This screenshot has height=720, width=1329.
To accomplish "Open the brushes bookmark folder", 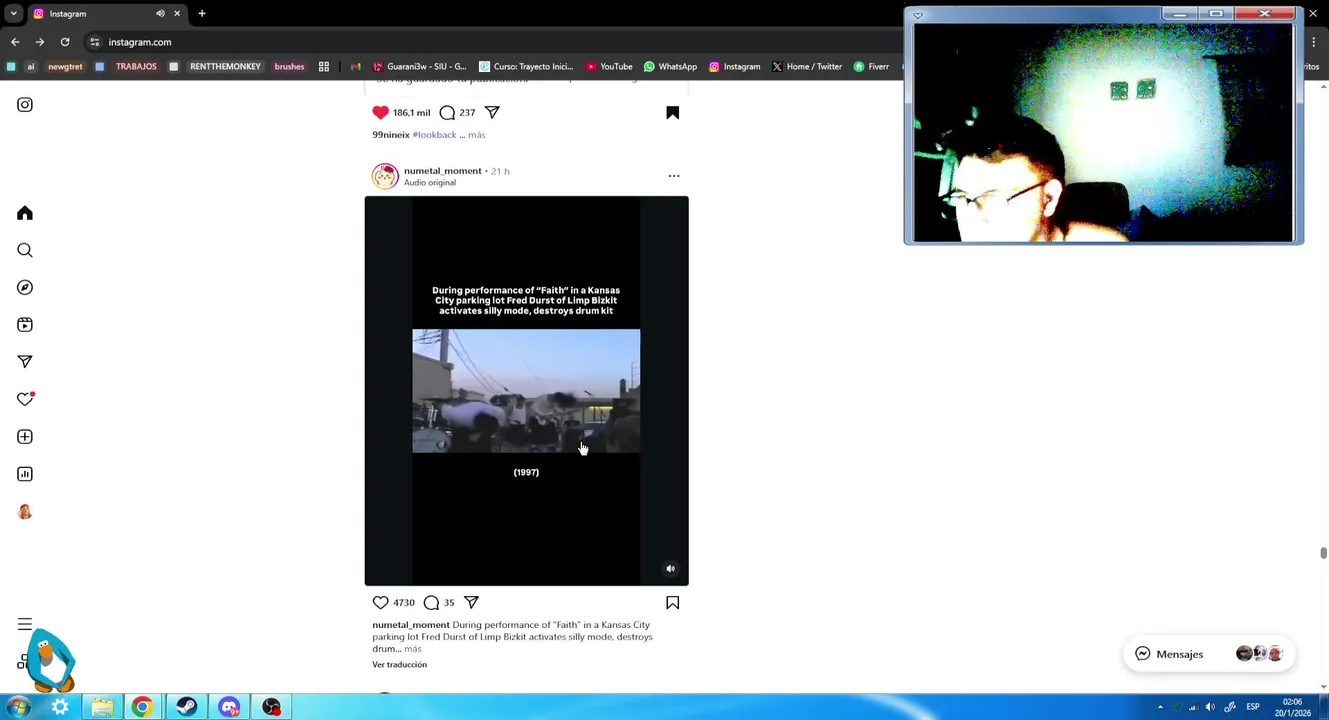I will (x=289, y=67).
